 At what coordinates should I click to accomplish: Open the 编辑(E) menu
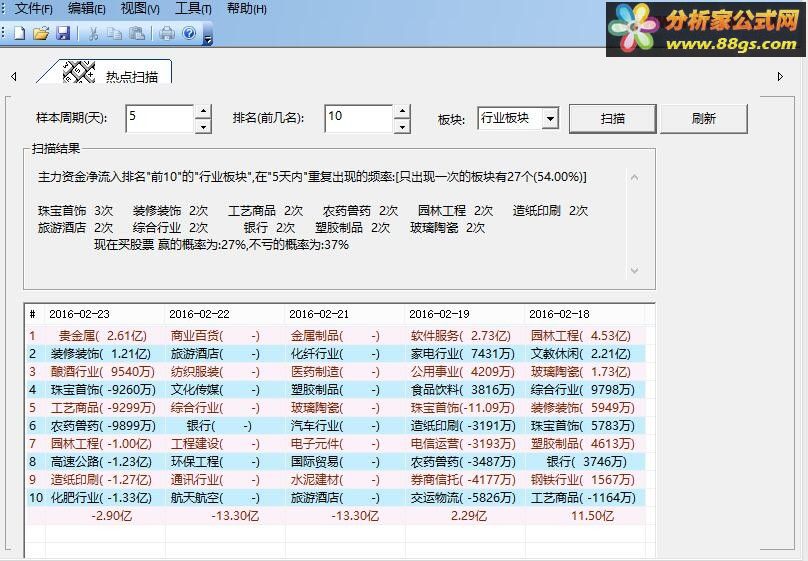pyautogui.click(x=87, y=8)
